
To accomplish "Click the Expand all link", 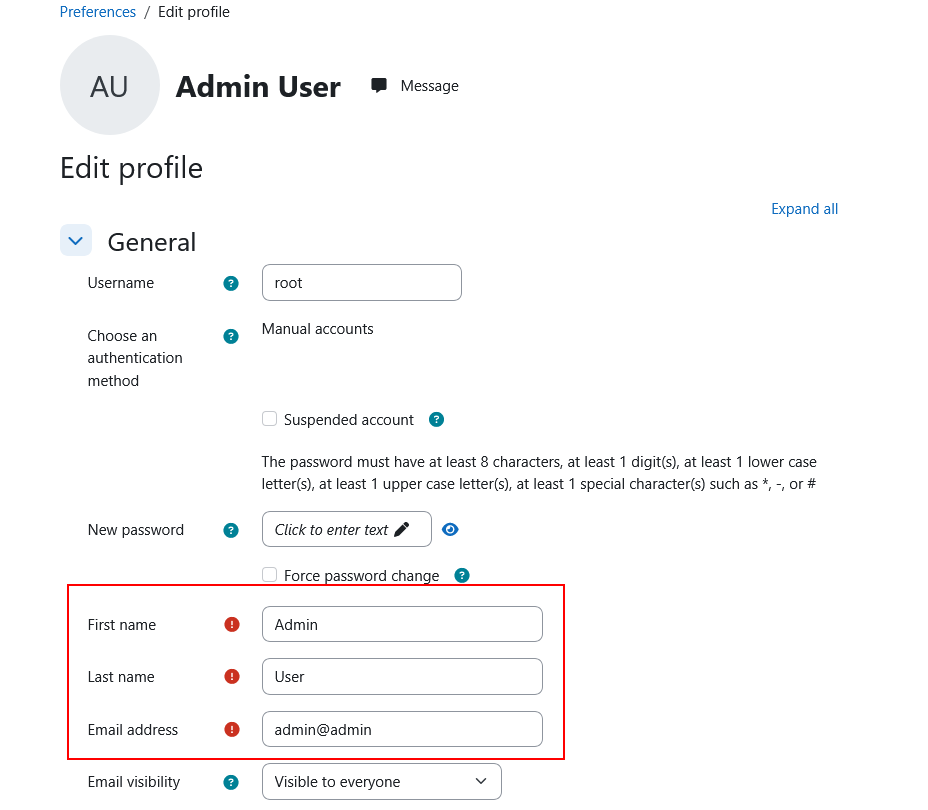I will [804, 209].
